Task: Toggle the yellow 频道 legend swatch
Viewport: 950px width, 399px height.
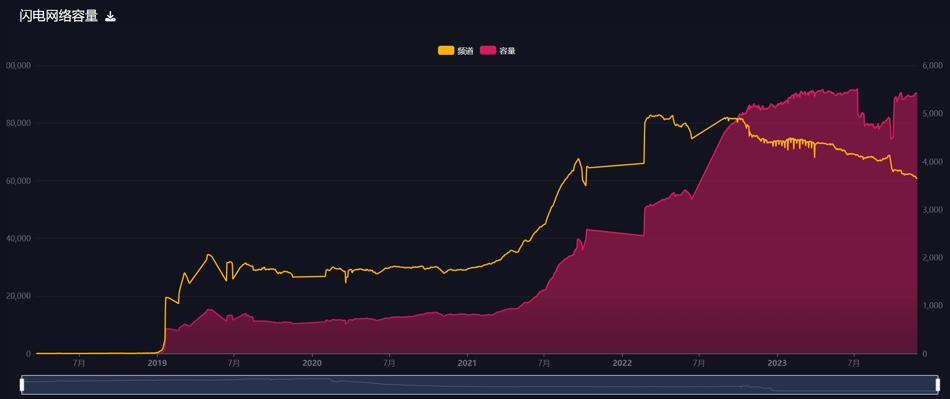Action: 446,50
